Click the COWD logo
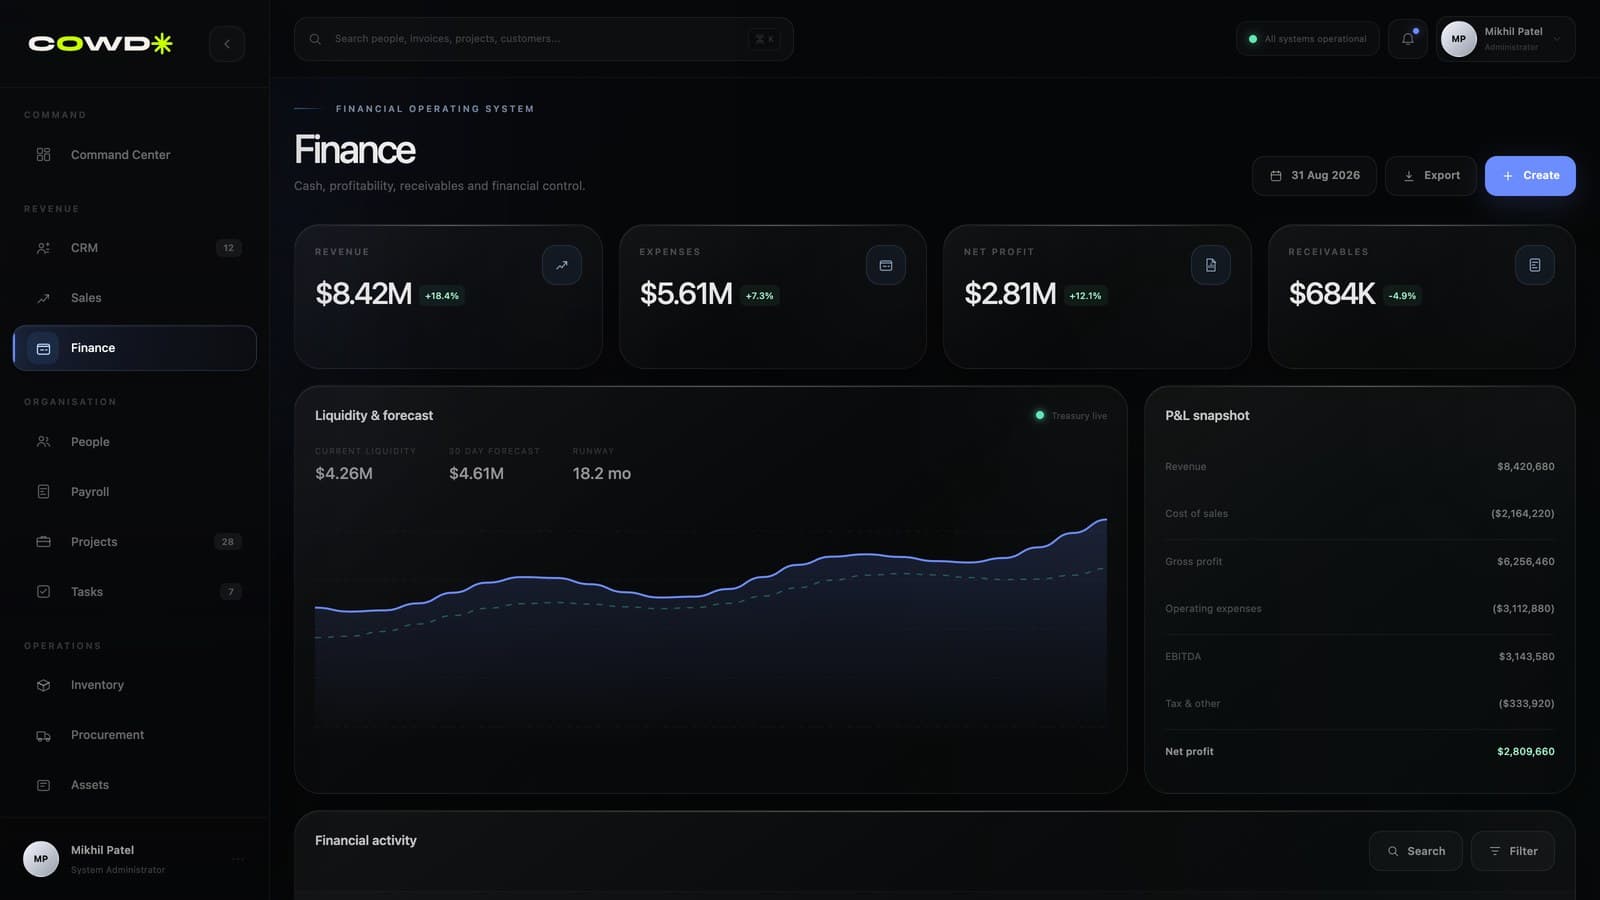The image size is (1600, 900). coord(100,43)
